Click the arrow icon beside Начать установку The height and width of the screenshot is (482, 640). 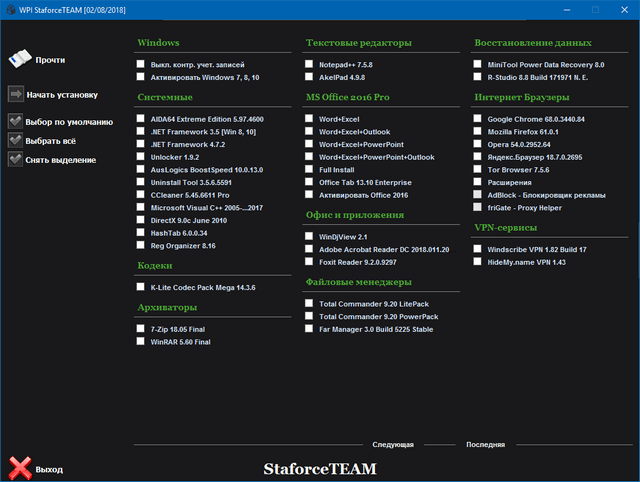pyautogui.click(x=16, y=94)
